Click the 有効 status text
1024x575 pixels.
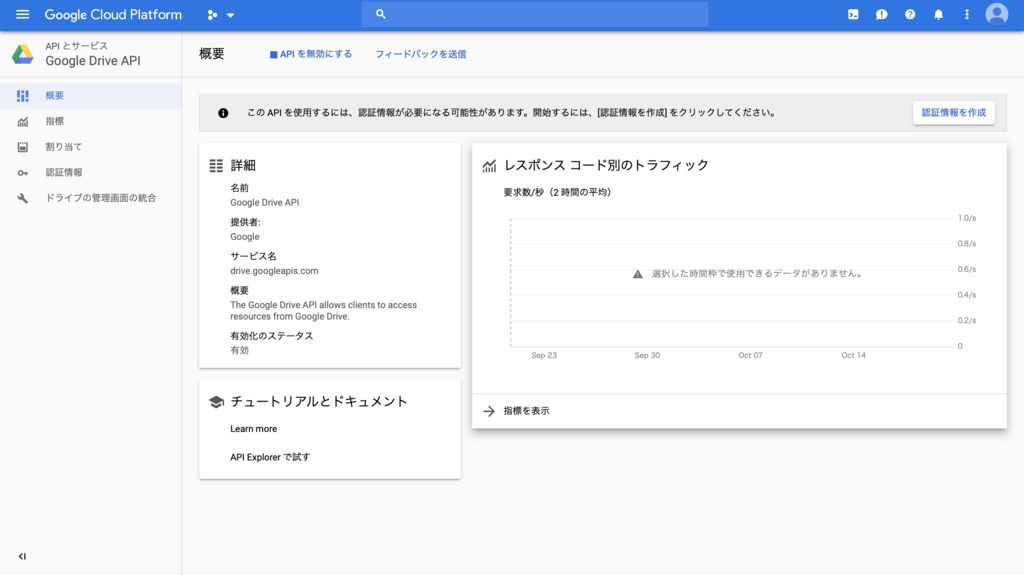(240, 350)
